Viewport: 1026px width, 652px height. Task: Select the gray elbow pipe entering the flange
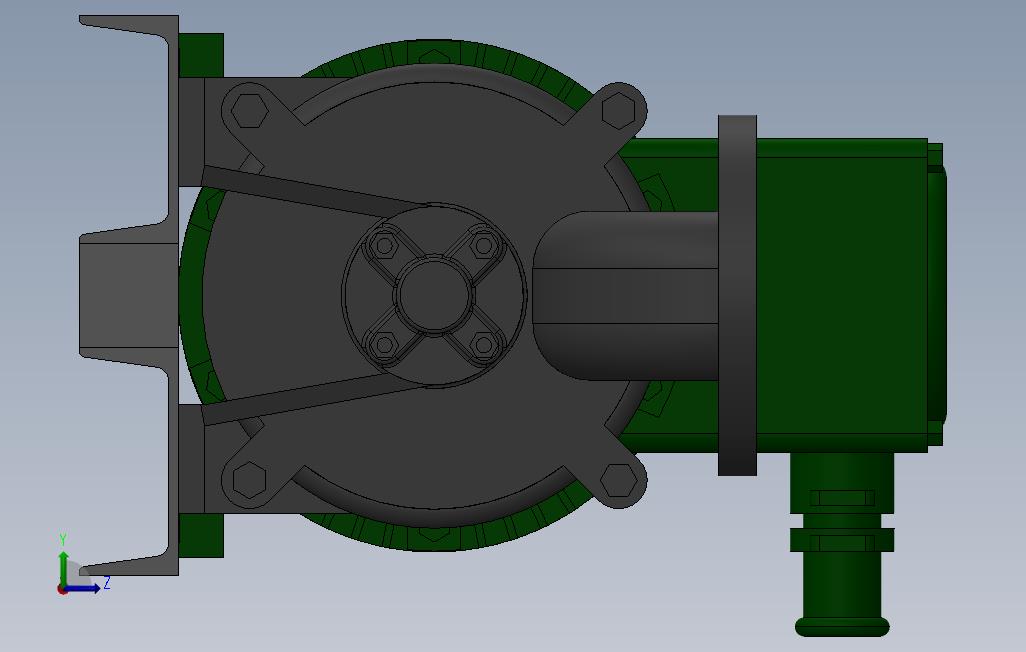(x=626, y=295)
